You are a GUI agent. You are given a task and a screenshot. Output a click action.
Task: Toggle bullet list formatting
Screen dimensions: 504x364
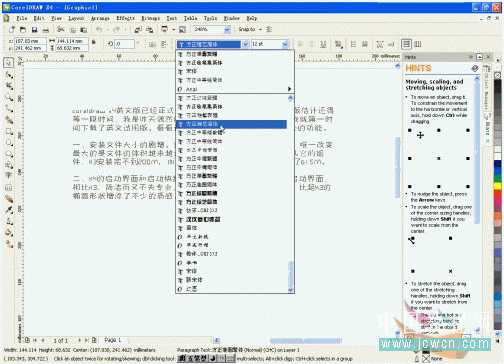[x=353, y=44]
